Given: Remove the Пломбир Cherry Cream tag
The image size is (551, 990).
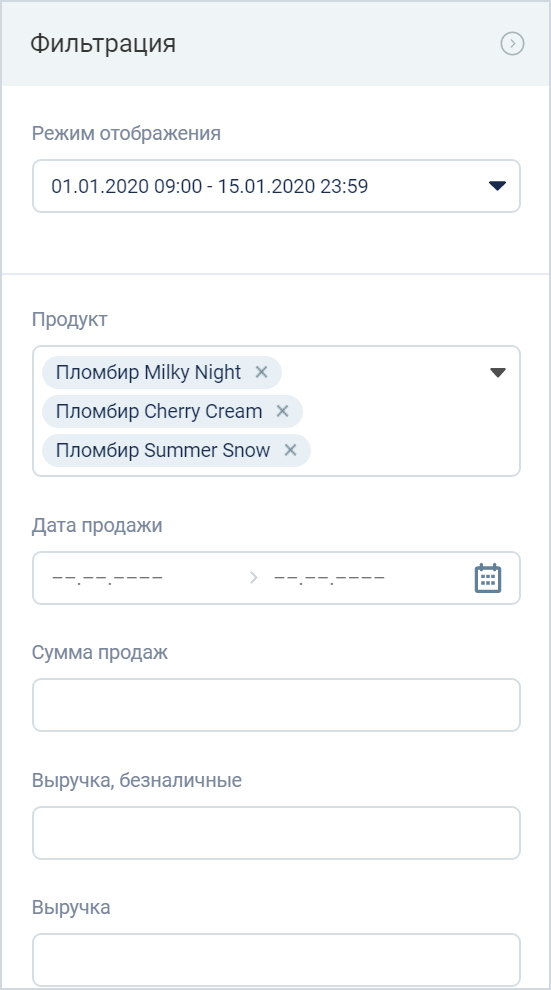Looking at the screenshot, I should 282,411.
